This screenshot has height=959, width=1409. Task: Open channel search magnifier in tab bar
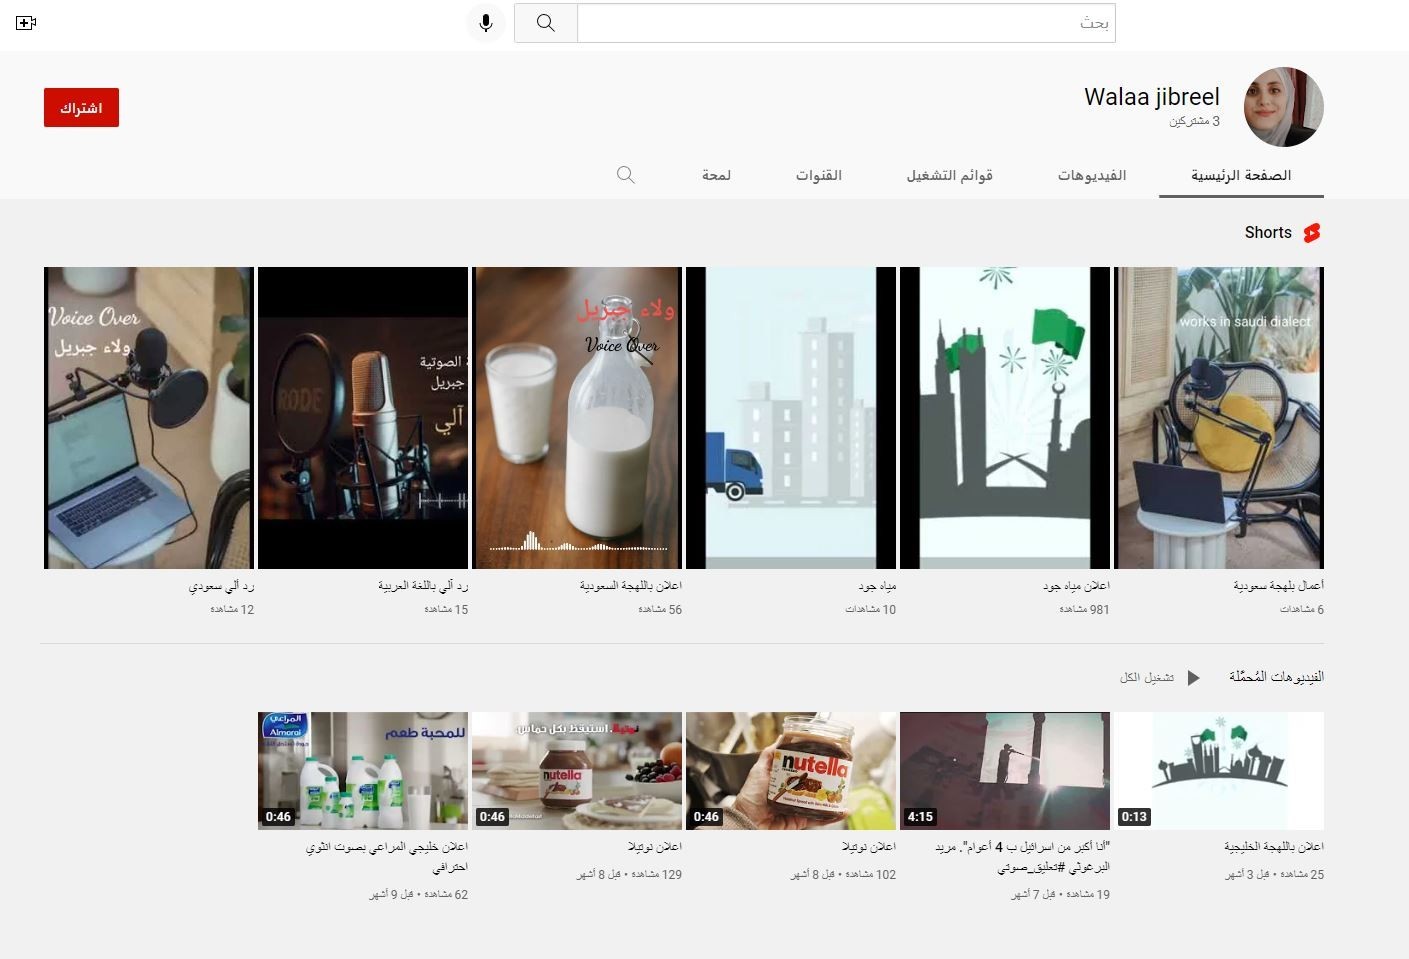pyautogui.click(x=626, y=175)
